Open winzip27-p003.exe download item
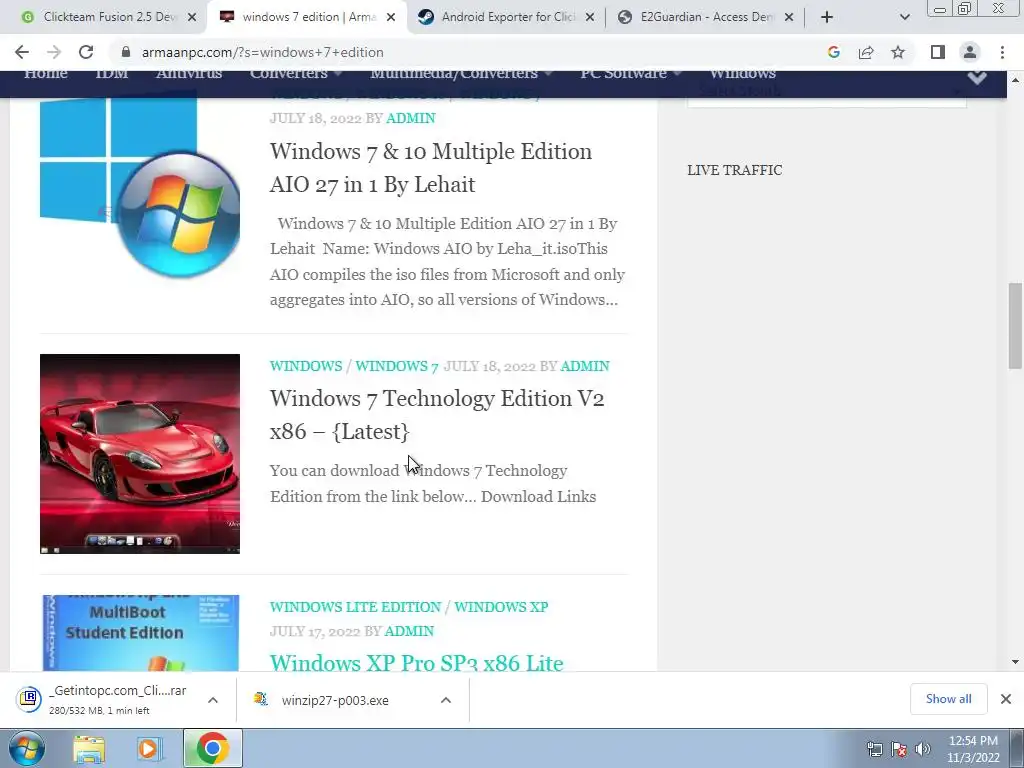Image resolution: width=1024 pixels, height=768 pixels. point(336,700)
